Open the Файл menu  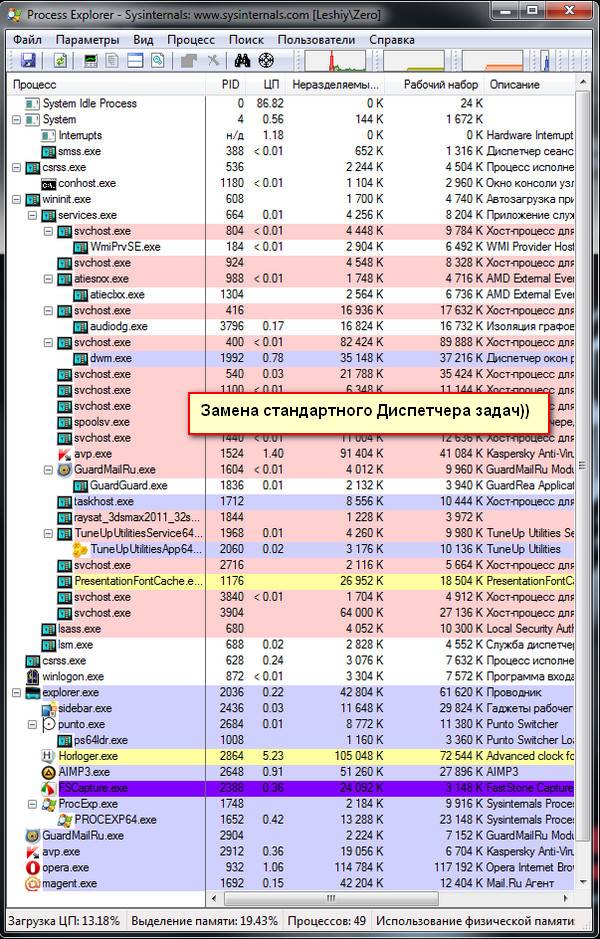point(27,39)
